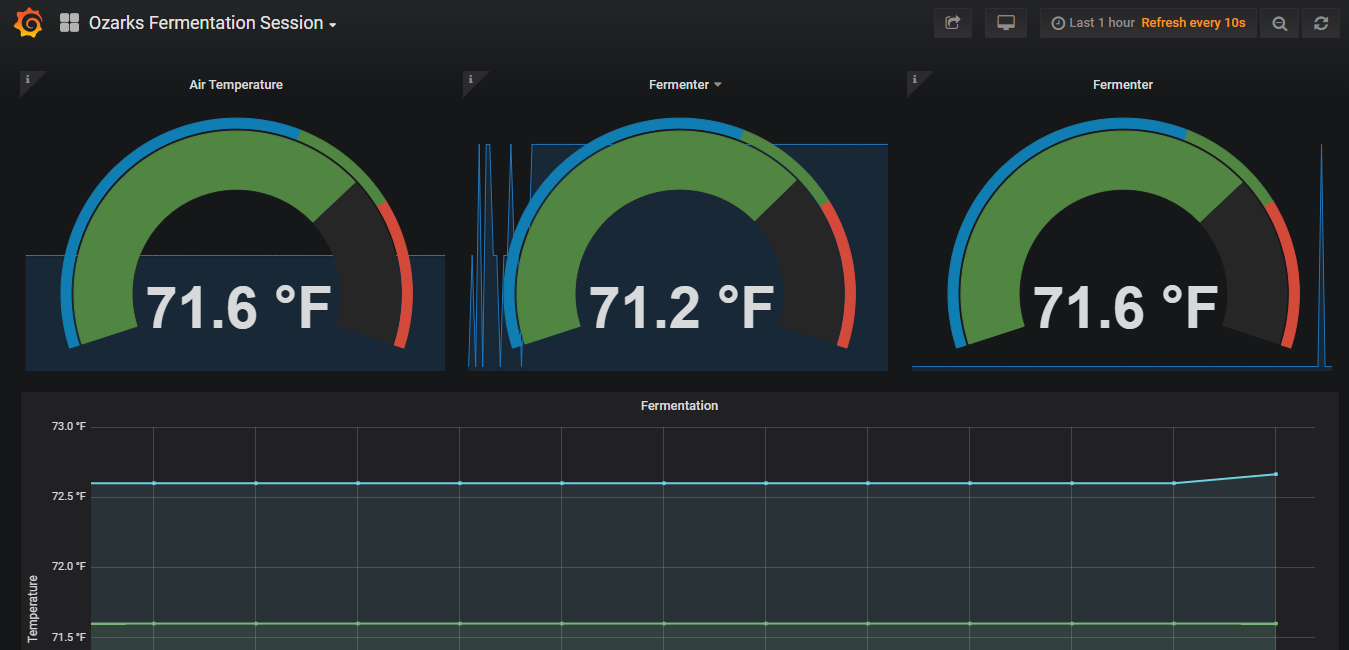Click the clock icon in time picker
1349x650 pixels.
pyautogui.click(x=1058, y=23)
